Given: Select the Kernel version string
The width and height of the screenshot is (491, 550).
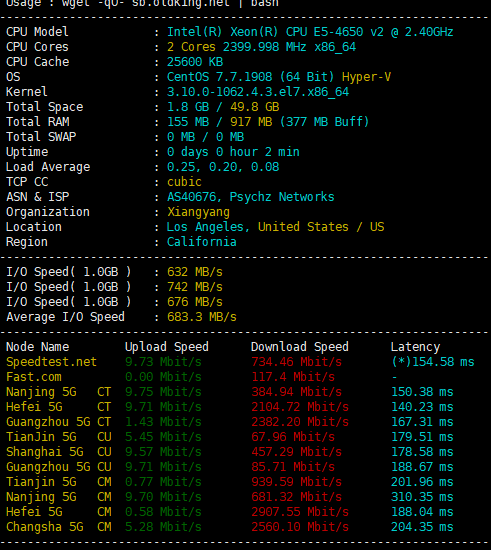Looking at the screenshot, I should click(x=258, y=92).
